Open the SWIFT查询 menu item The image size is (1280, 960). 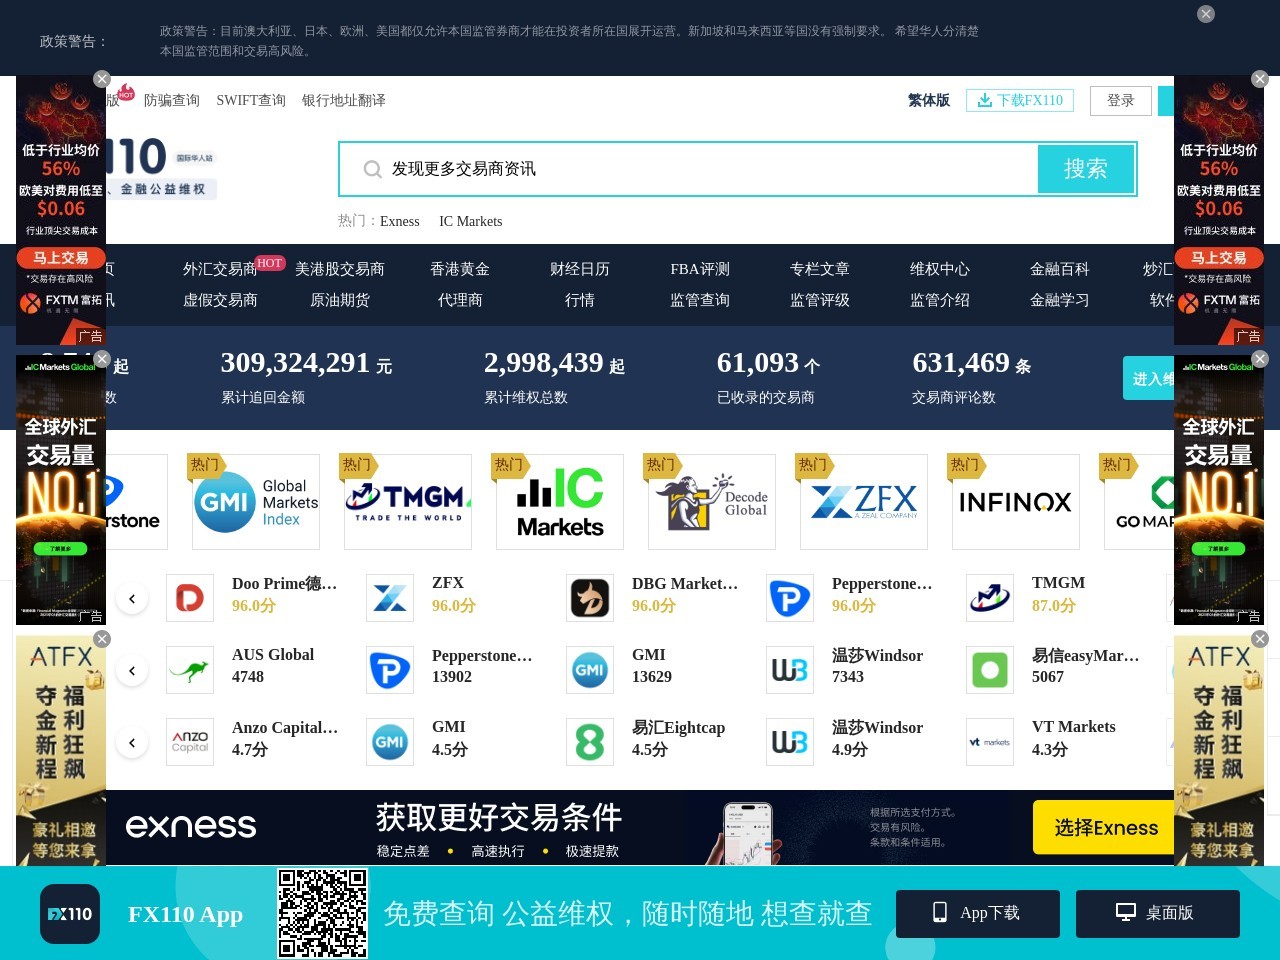250,100
